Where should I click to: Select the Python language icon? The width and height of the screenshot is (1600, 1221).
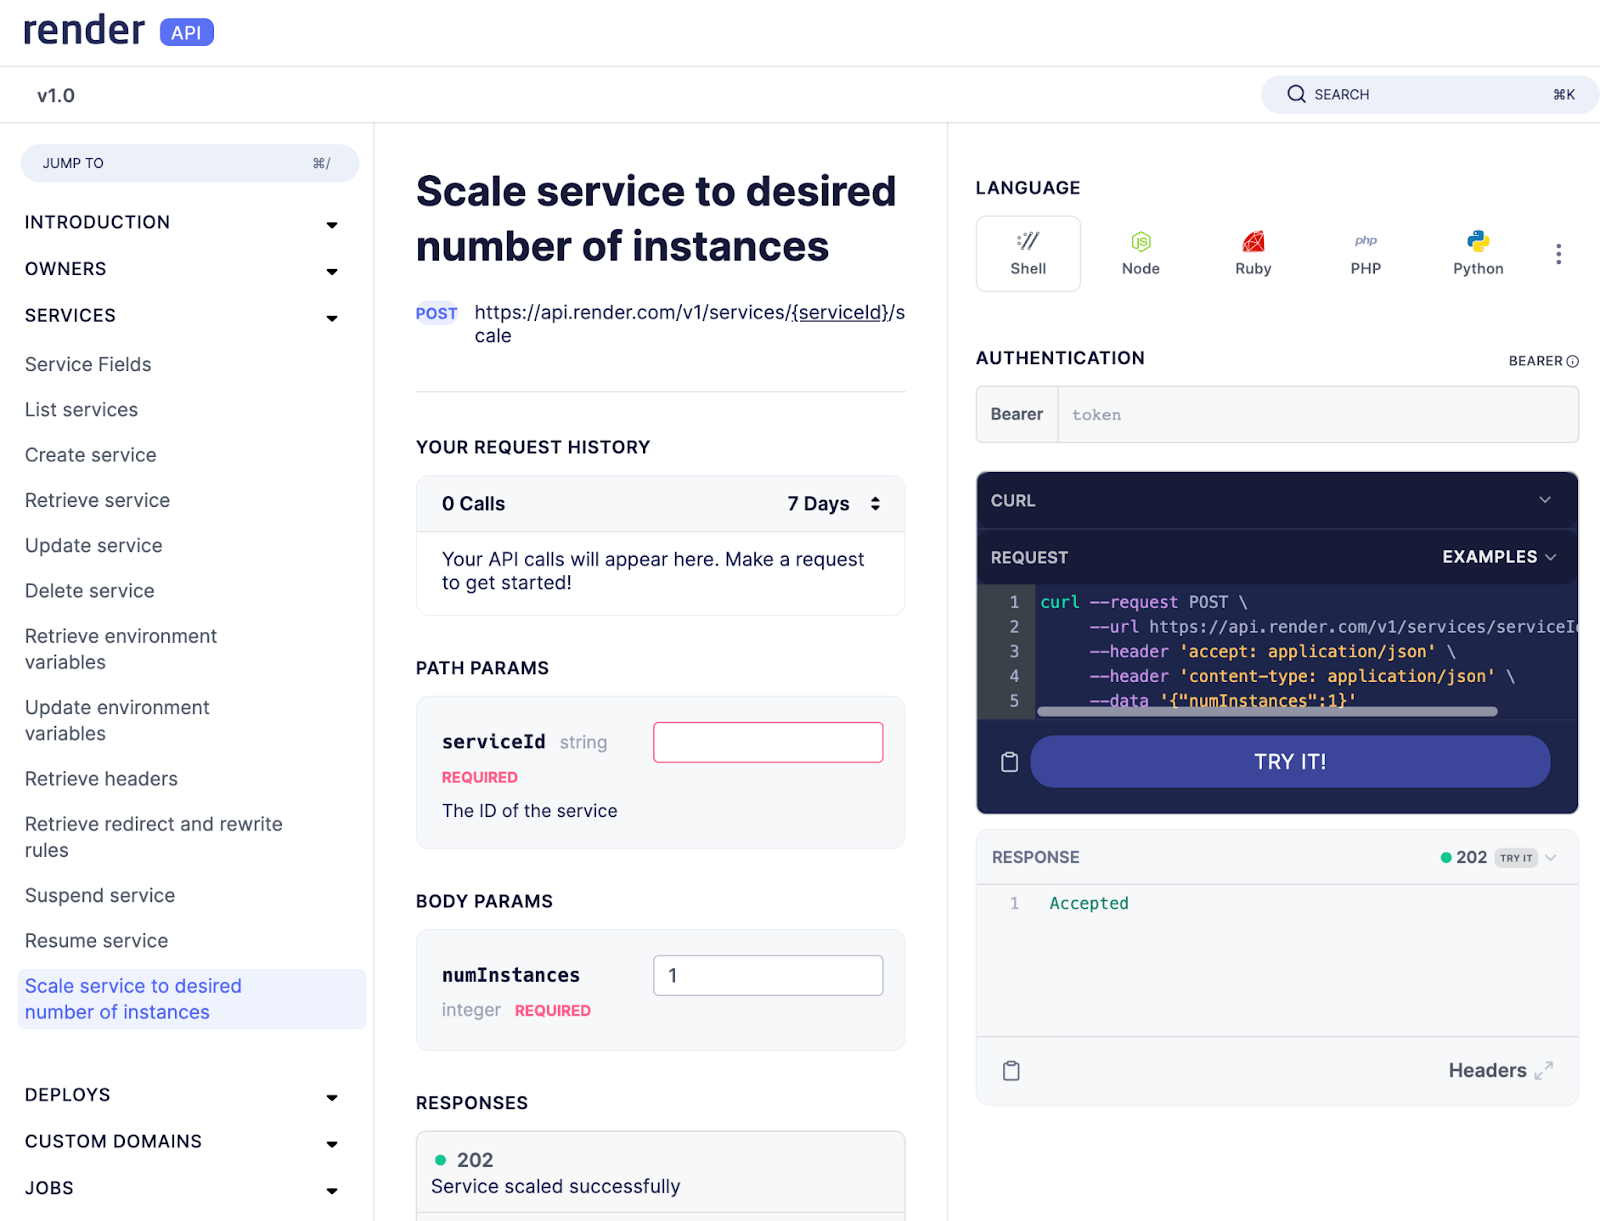[x=1477, y=253]
